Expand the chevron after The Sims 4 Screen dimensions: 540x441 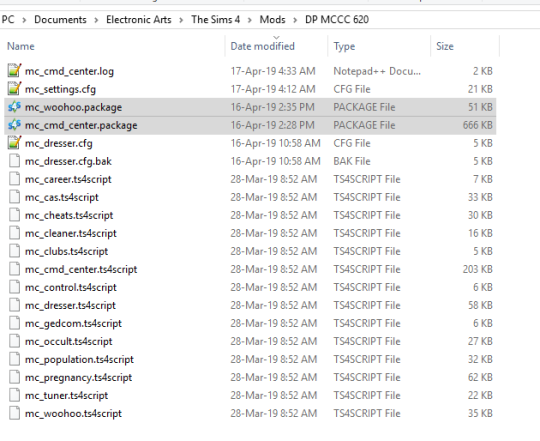pos(250,20)
